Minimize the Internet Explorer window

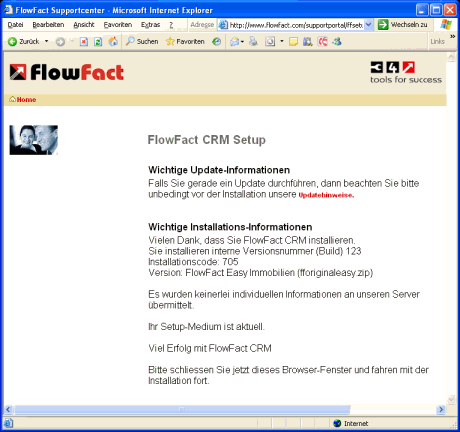coord(422,10)
